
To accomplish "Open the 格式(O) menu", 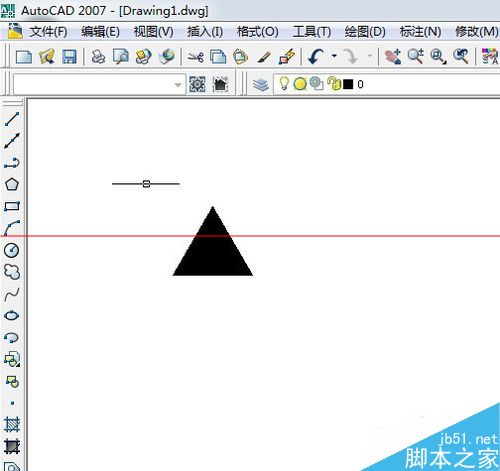I will [258, 32].
